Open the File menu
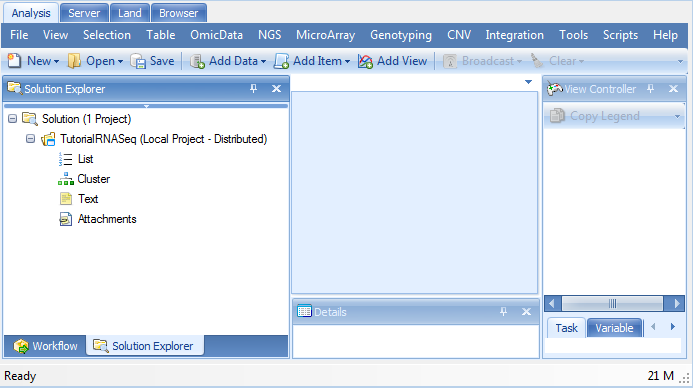The image size is (693, 388). pyautogui.click(x=19, y=35)
